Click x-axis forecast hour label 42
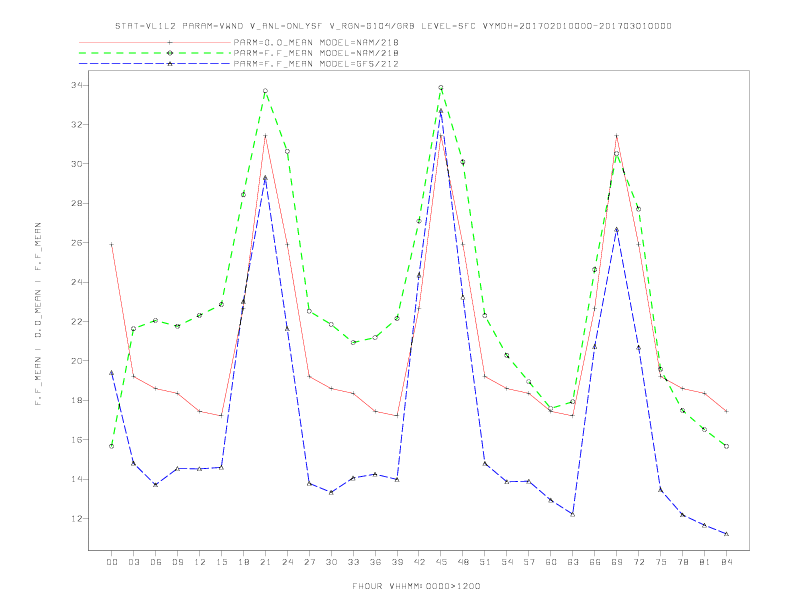Screen dimensions: 792x612 419,562
